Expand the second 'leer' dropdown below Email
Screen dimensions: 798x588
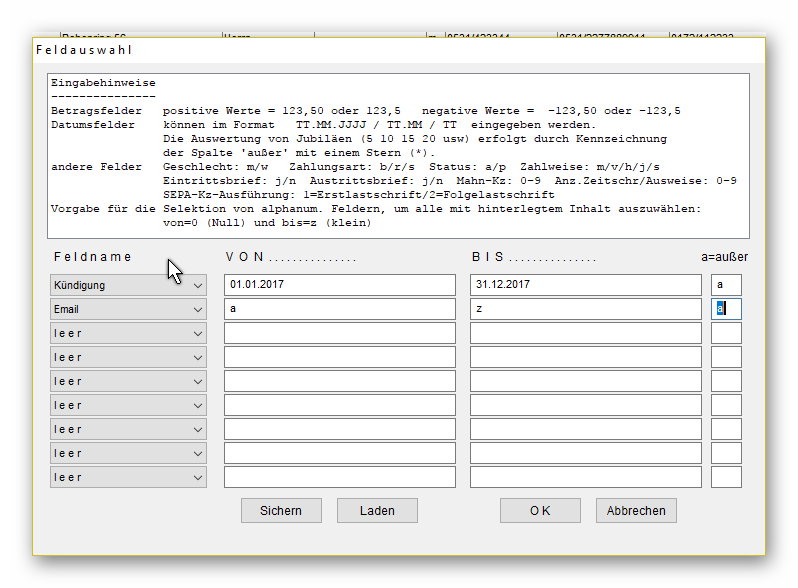128,357
